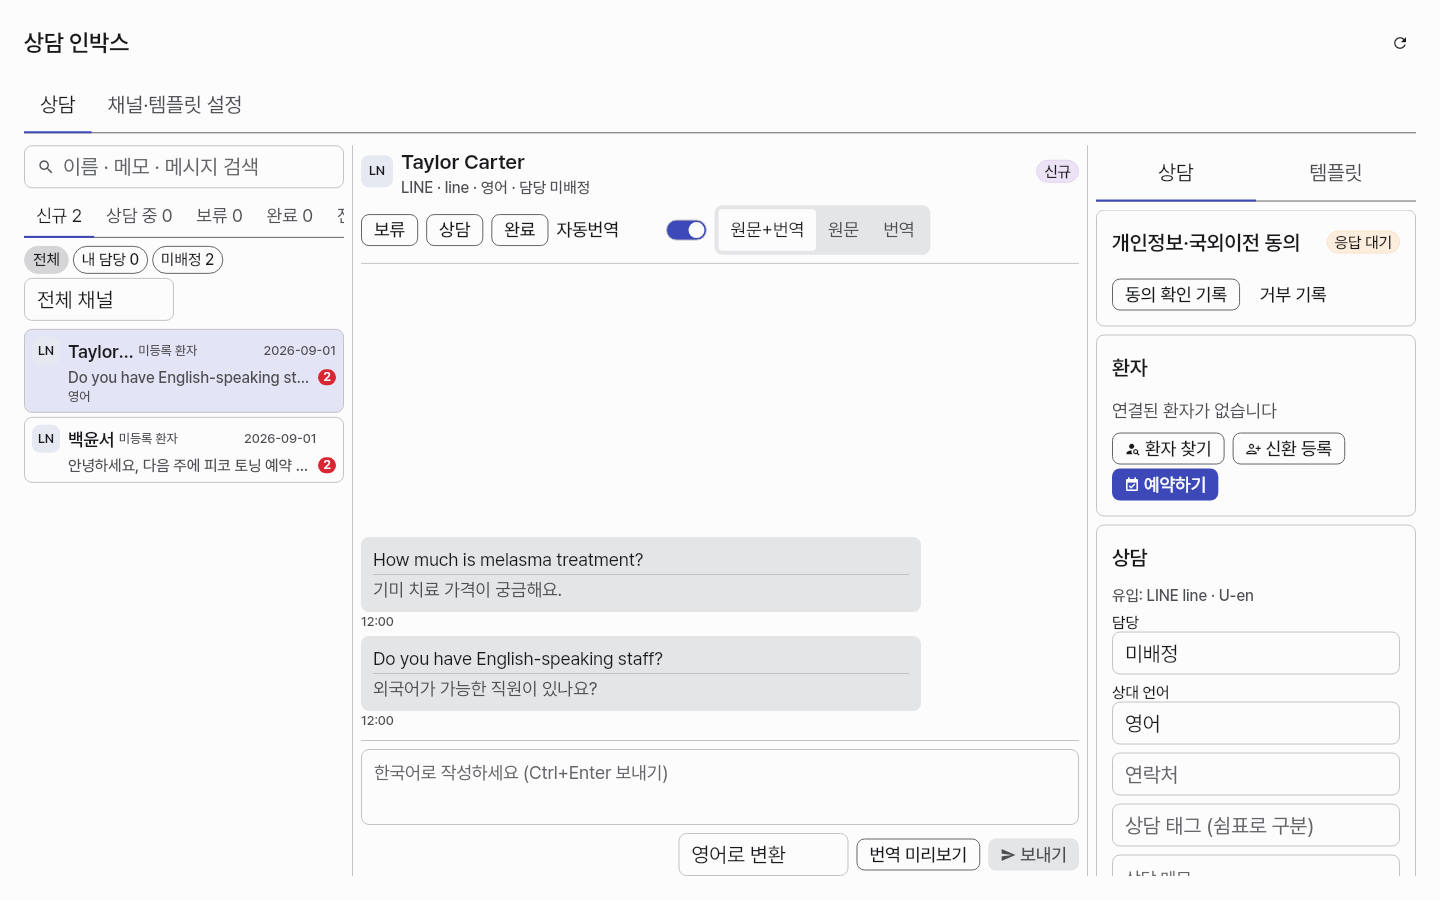
Task: Toggle the 자동번역 switch
Action: pyautogui.click(x=687, y=230)
